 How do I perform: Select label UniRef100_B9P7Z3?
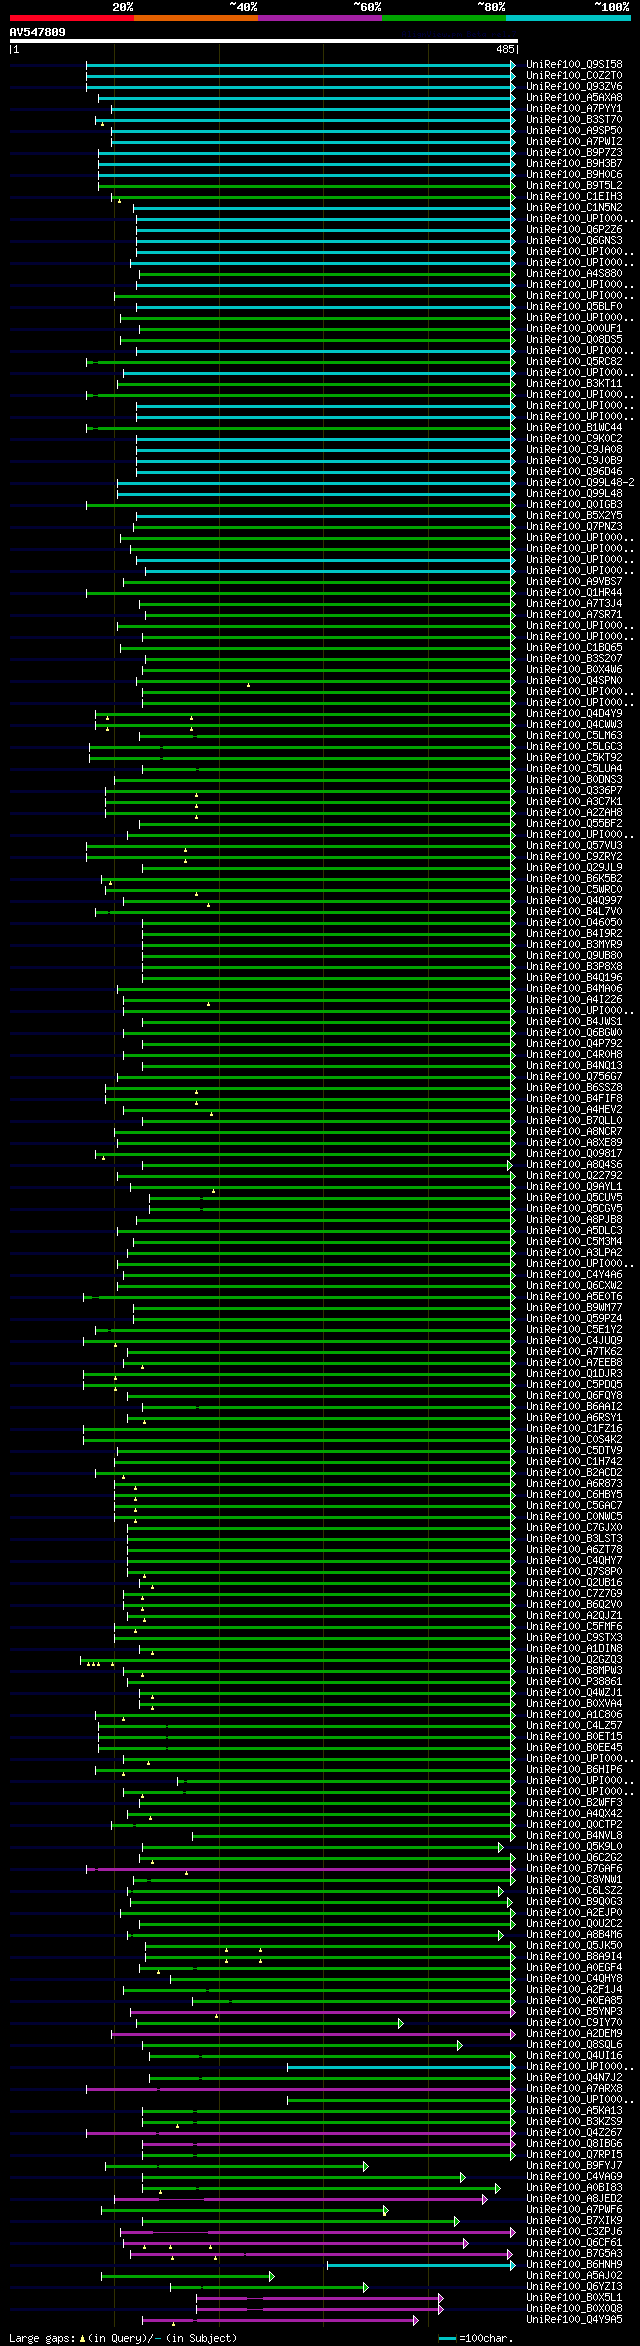click(x=574, y=152)
